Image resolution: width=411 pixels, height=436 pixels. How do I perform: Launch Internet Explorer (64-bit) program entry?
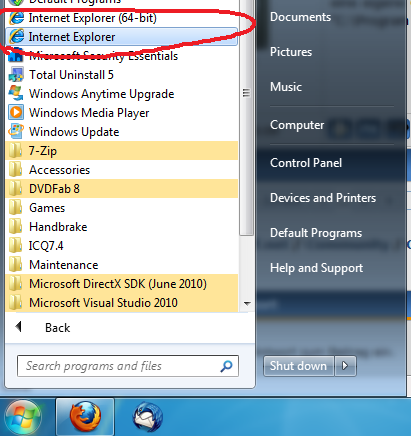pyautogui.click(x=122, y=18)
